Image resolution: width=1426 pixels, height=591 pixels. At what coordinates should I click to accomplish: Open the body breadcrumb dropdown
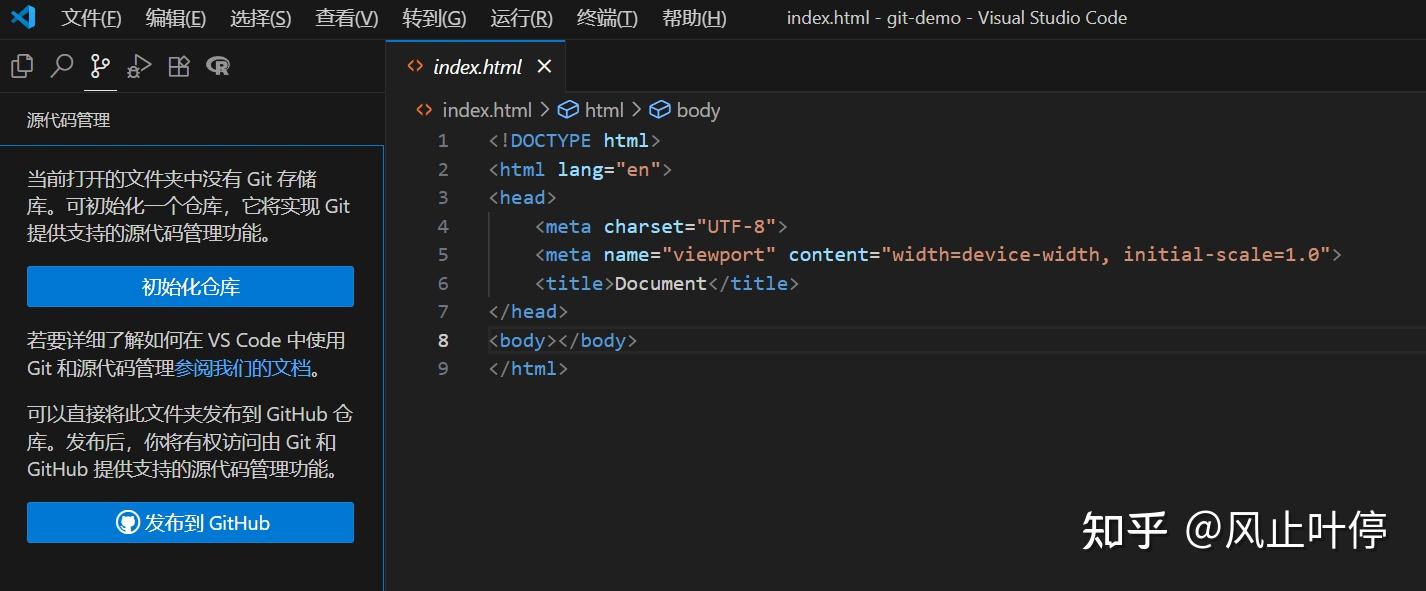(695, 110)
